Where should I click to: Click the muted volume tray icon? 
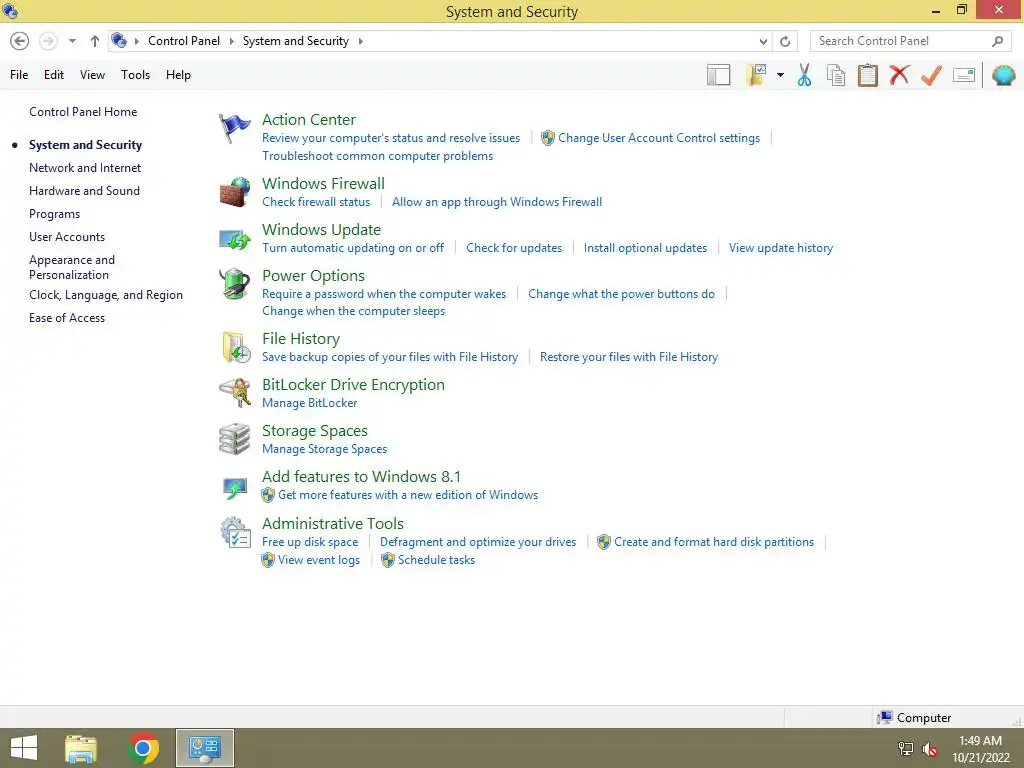coord(930,748)
